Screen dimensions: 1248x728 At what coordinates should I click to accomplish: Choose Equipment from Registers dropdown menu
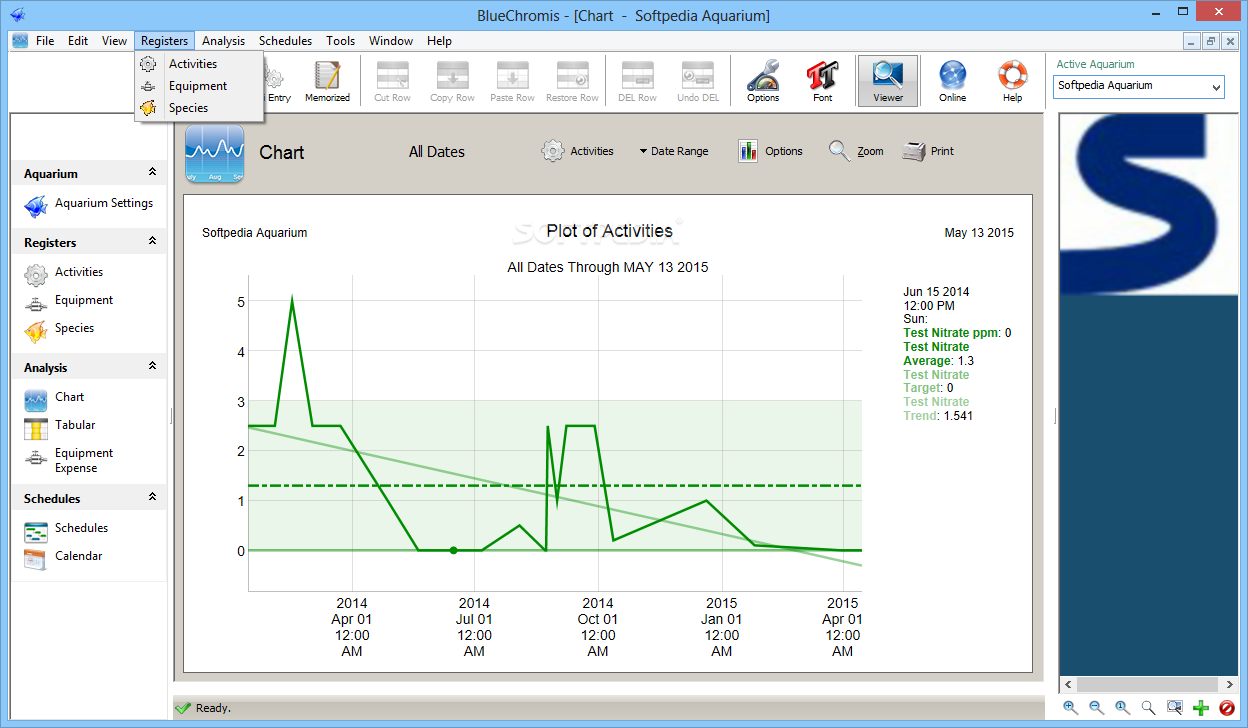pyautogui.click(x=199, y=86)
